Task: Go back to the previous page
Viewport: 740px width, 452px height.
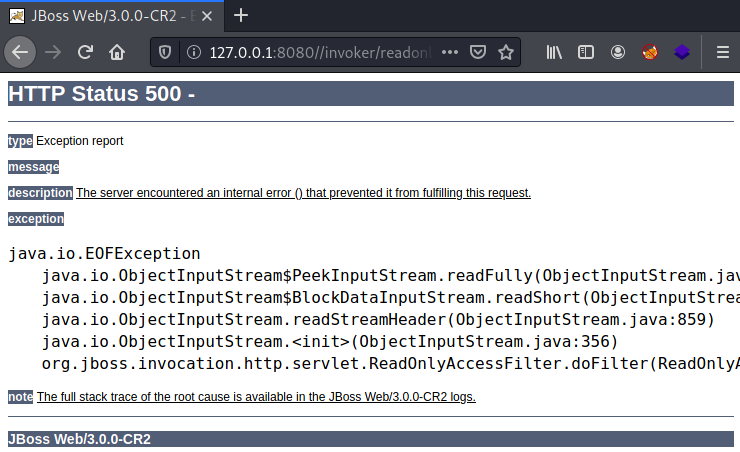Action: click(x=20, y=52)
